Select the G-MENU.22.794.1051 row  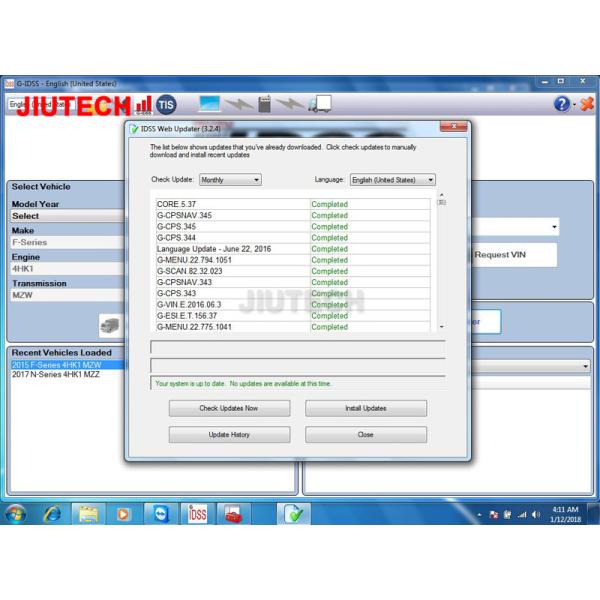(293, 260)
